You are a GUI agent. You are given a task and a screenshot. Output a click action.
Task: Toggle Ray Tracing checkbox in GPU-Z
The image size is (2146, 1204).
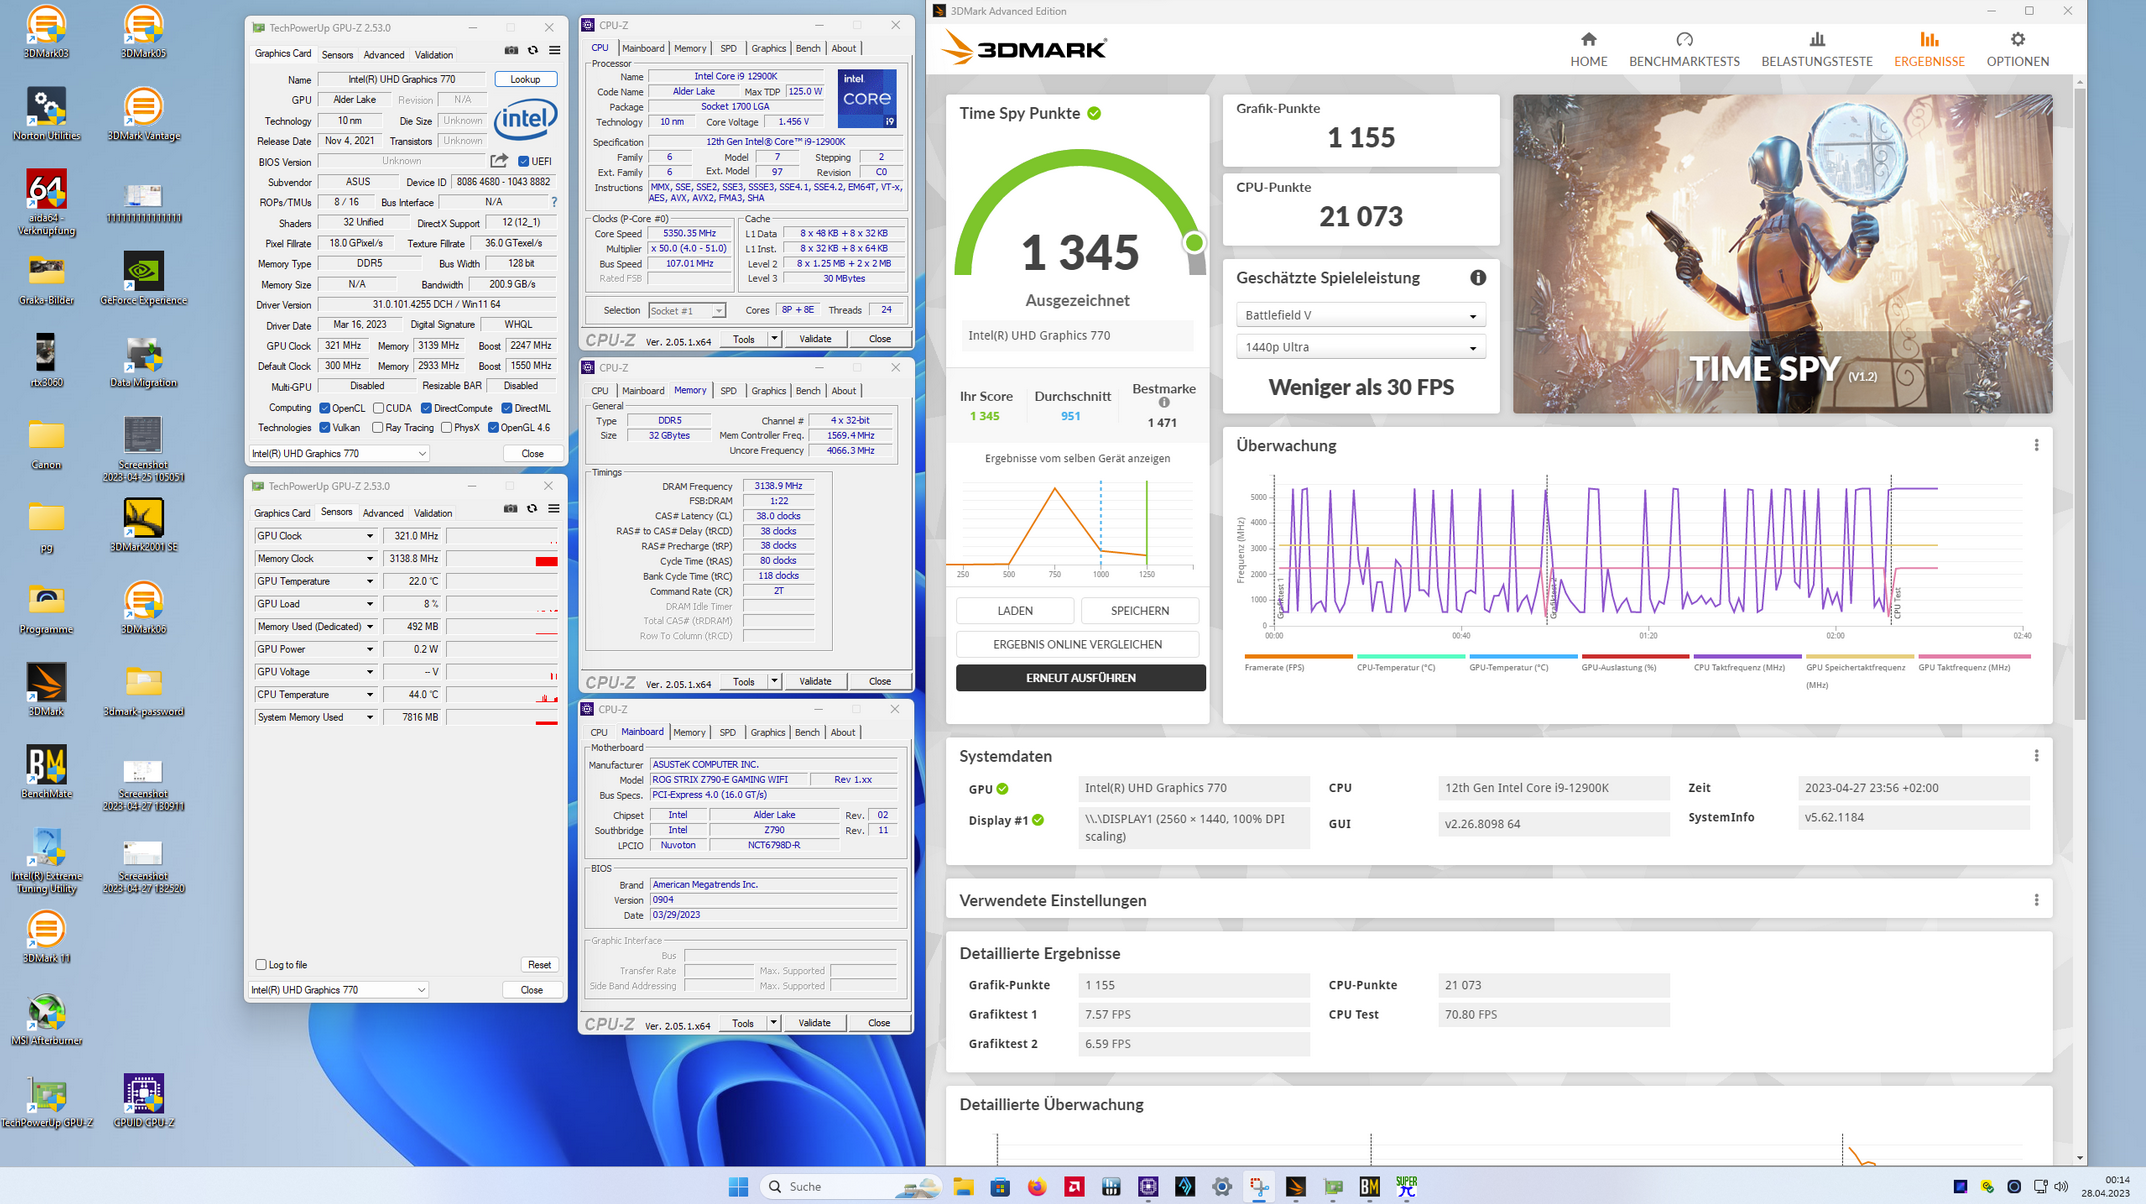point(378,428)
